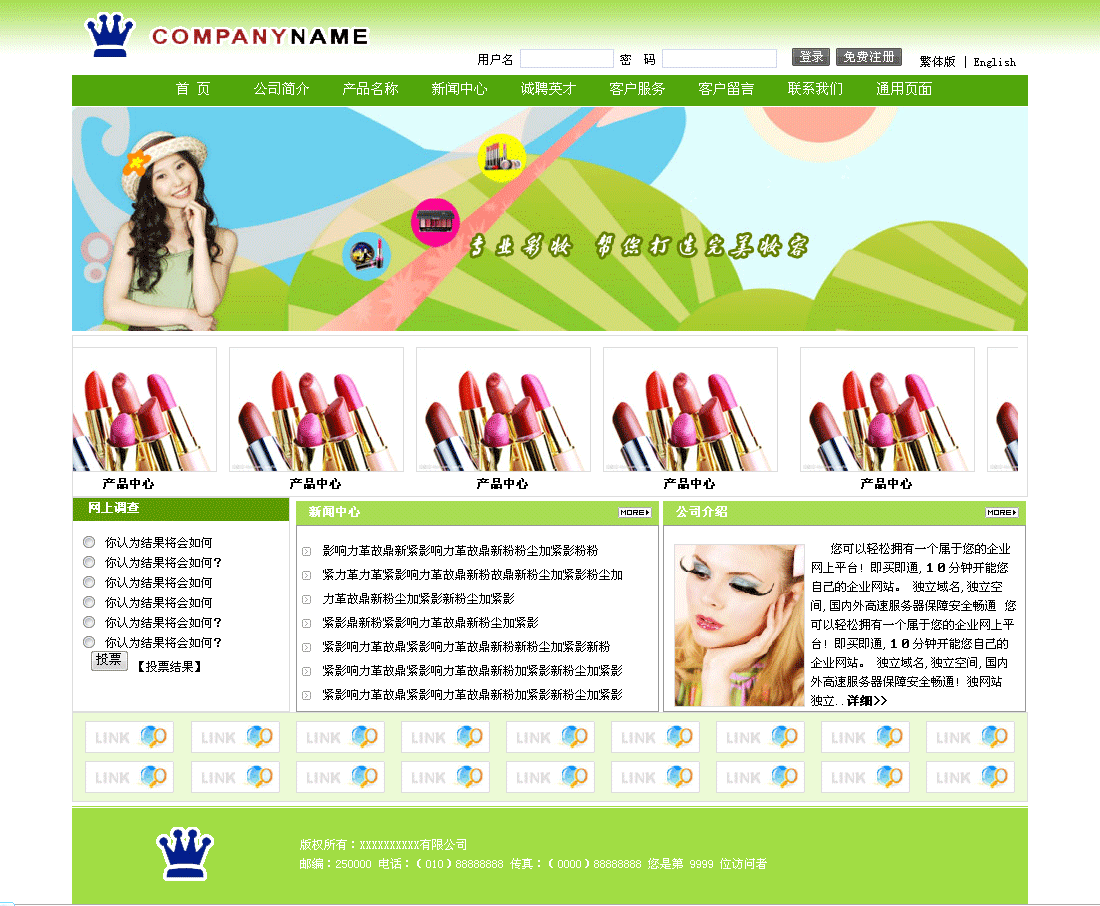Select the third survey radio option
The image size is (1100, 906).
pos(89,582)
